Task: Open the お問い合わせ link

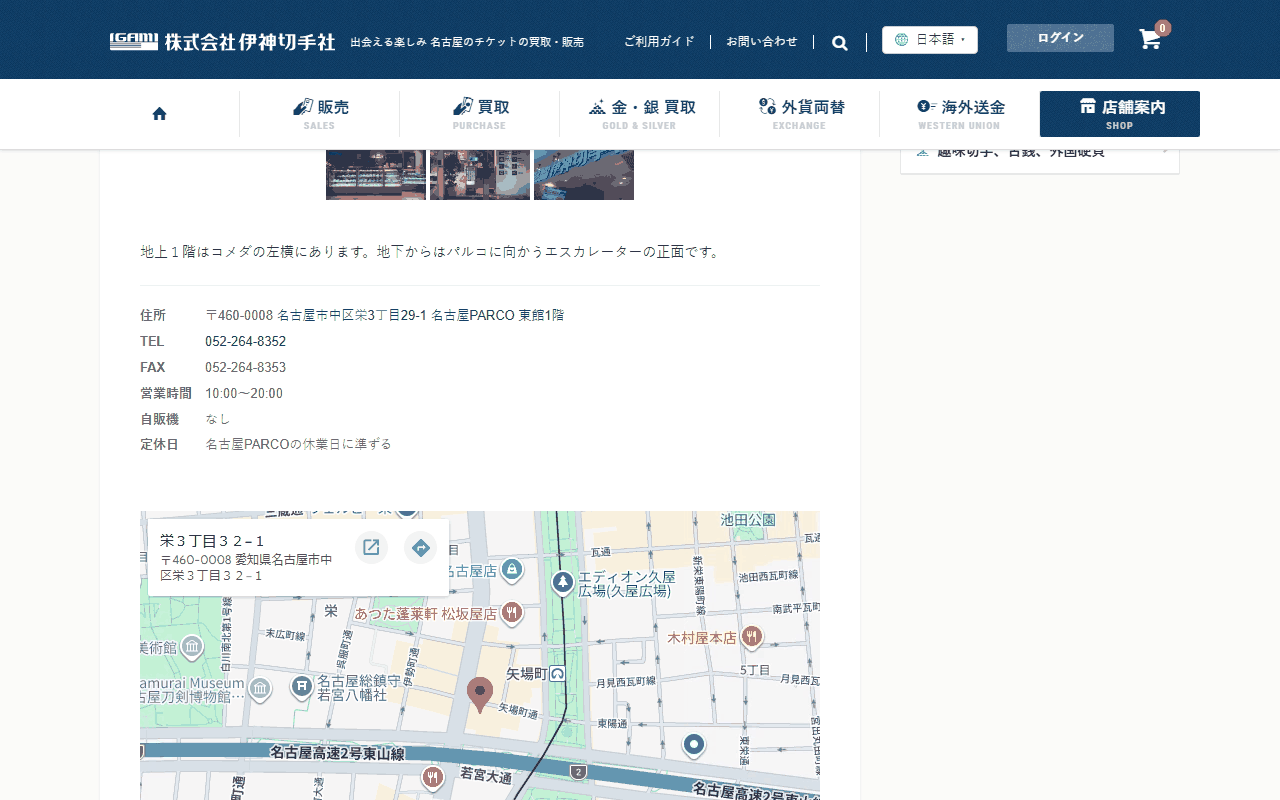Action: (x=762, y=42)
